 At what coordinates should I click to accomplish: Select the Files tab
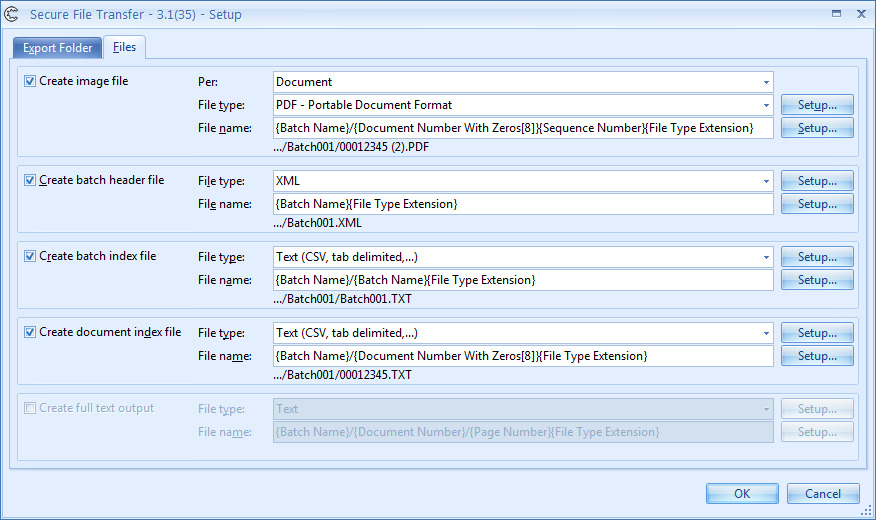[125, 47]
